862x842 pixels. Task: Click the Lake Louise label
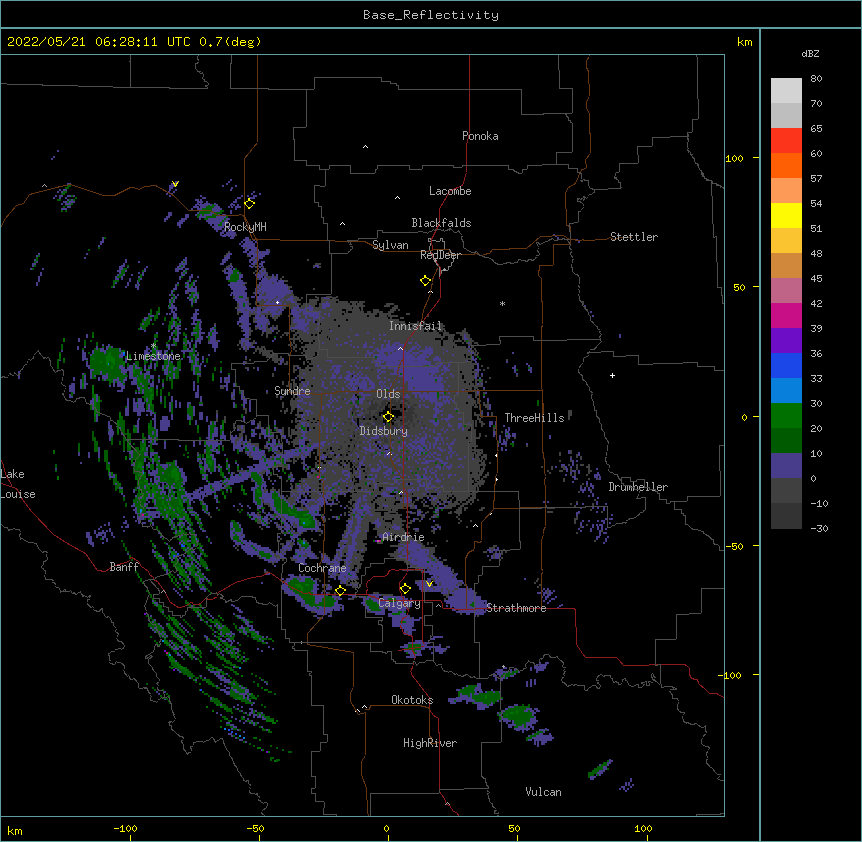click(x=18, y=484)
